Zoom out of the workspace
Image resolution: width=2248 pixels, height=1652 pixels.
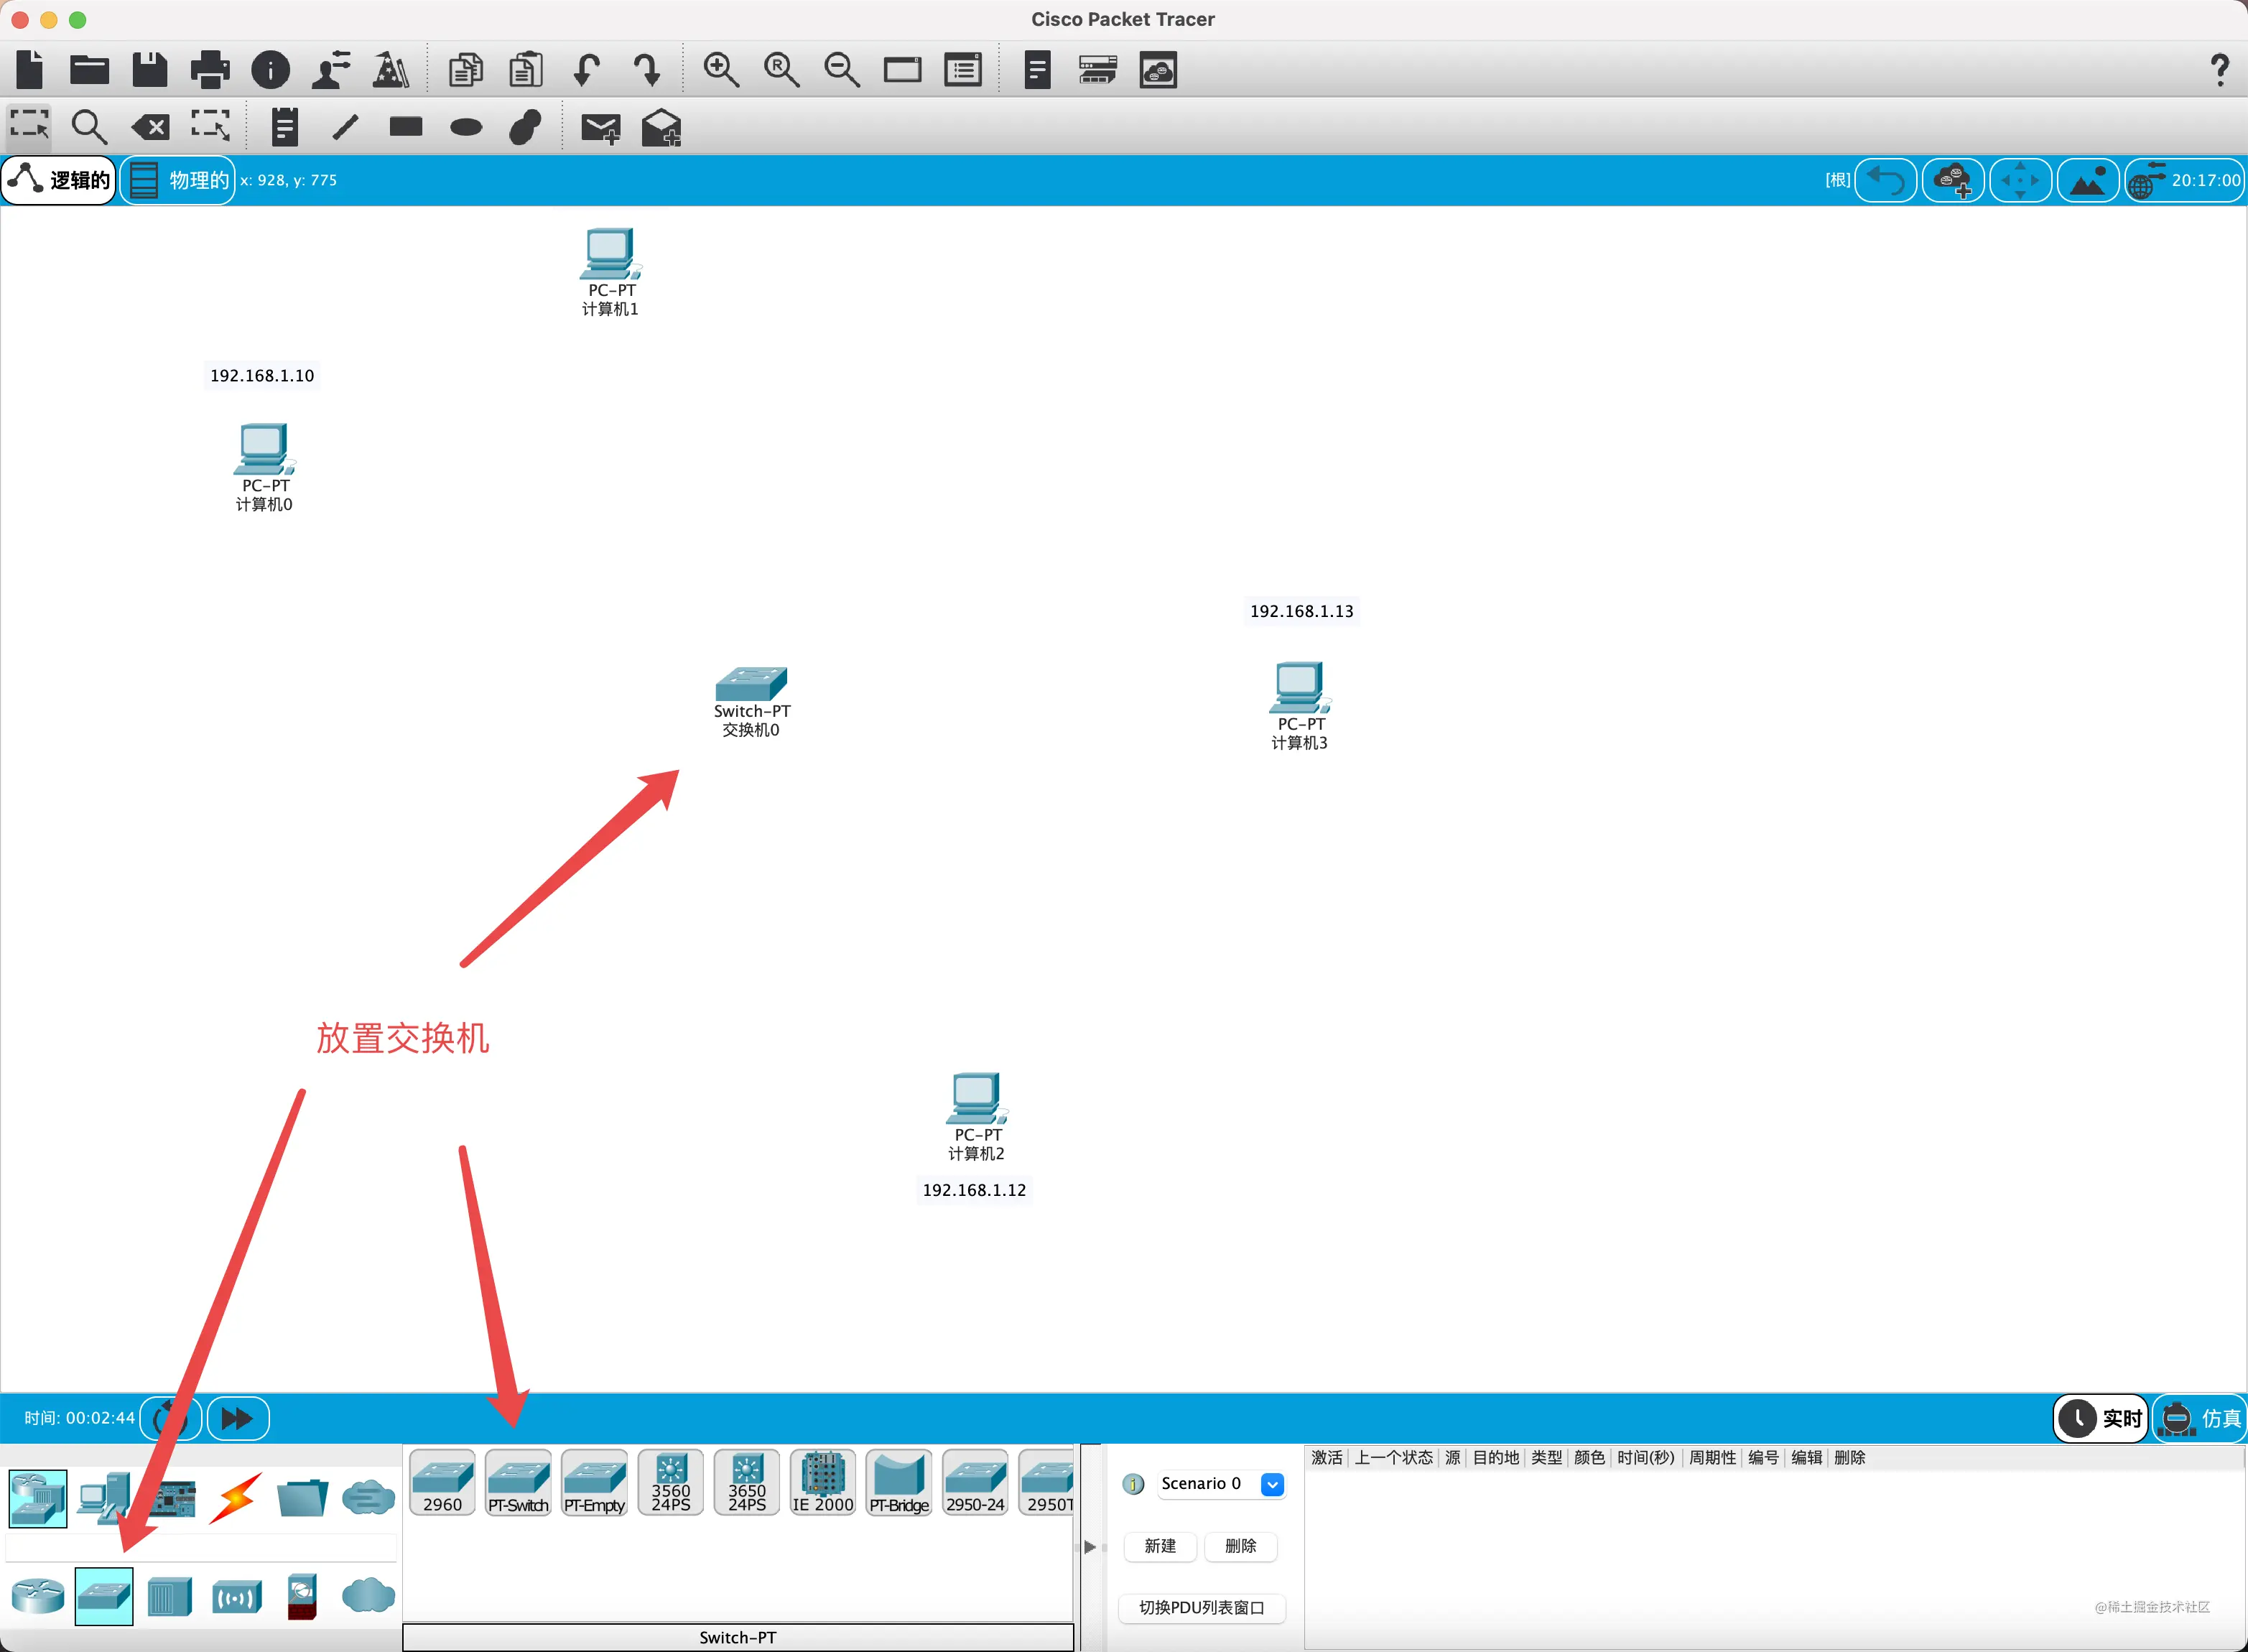[x=842, y=70]
